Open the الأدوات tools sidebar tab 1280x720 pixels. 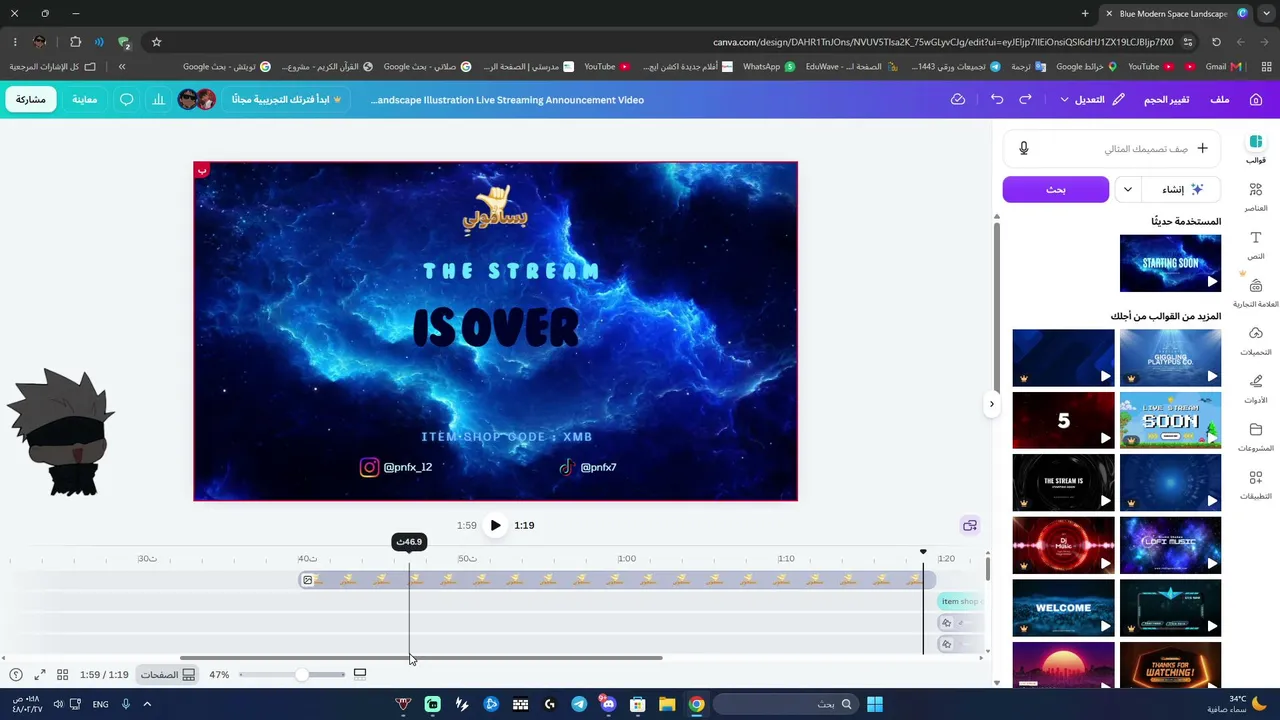tap(1255, 389)
